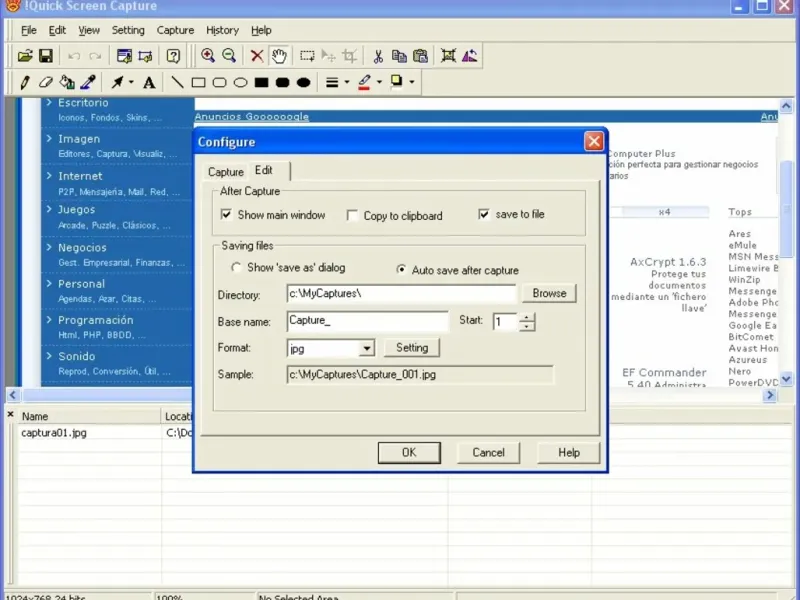Toggle the Show main window checkbox

226,214
